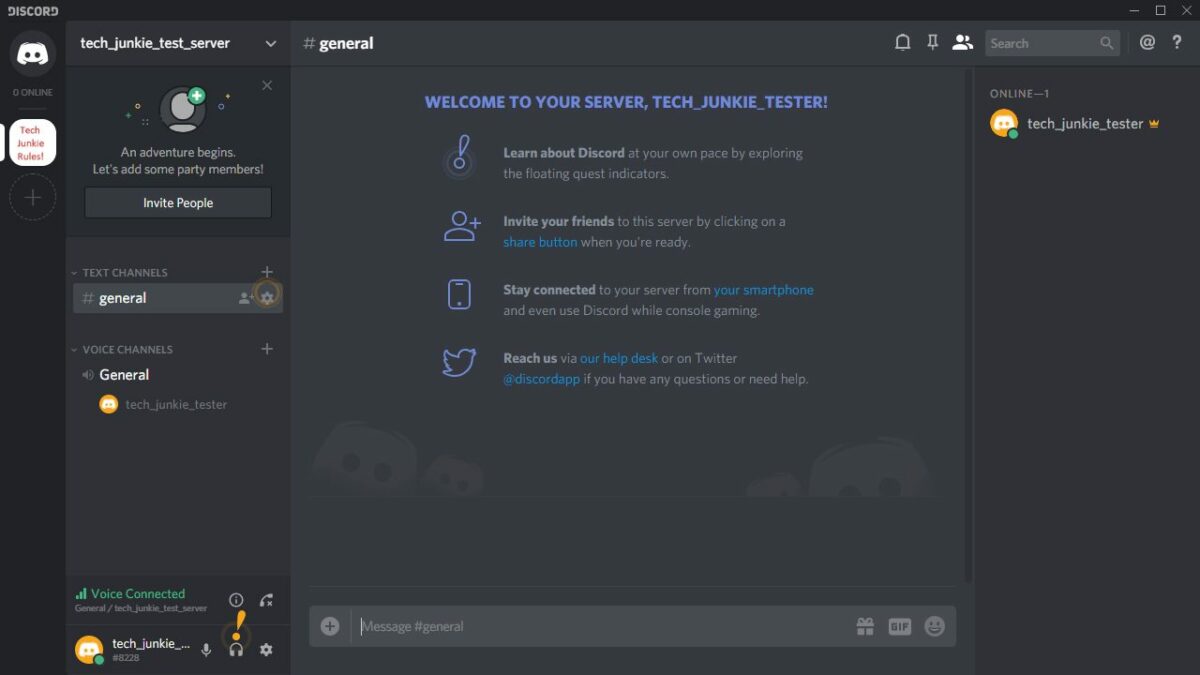Open the pinned messages icon
1200x675 pixels.
coord(932,42)
